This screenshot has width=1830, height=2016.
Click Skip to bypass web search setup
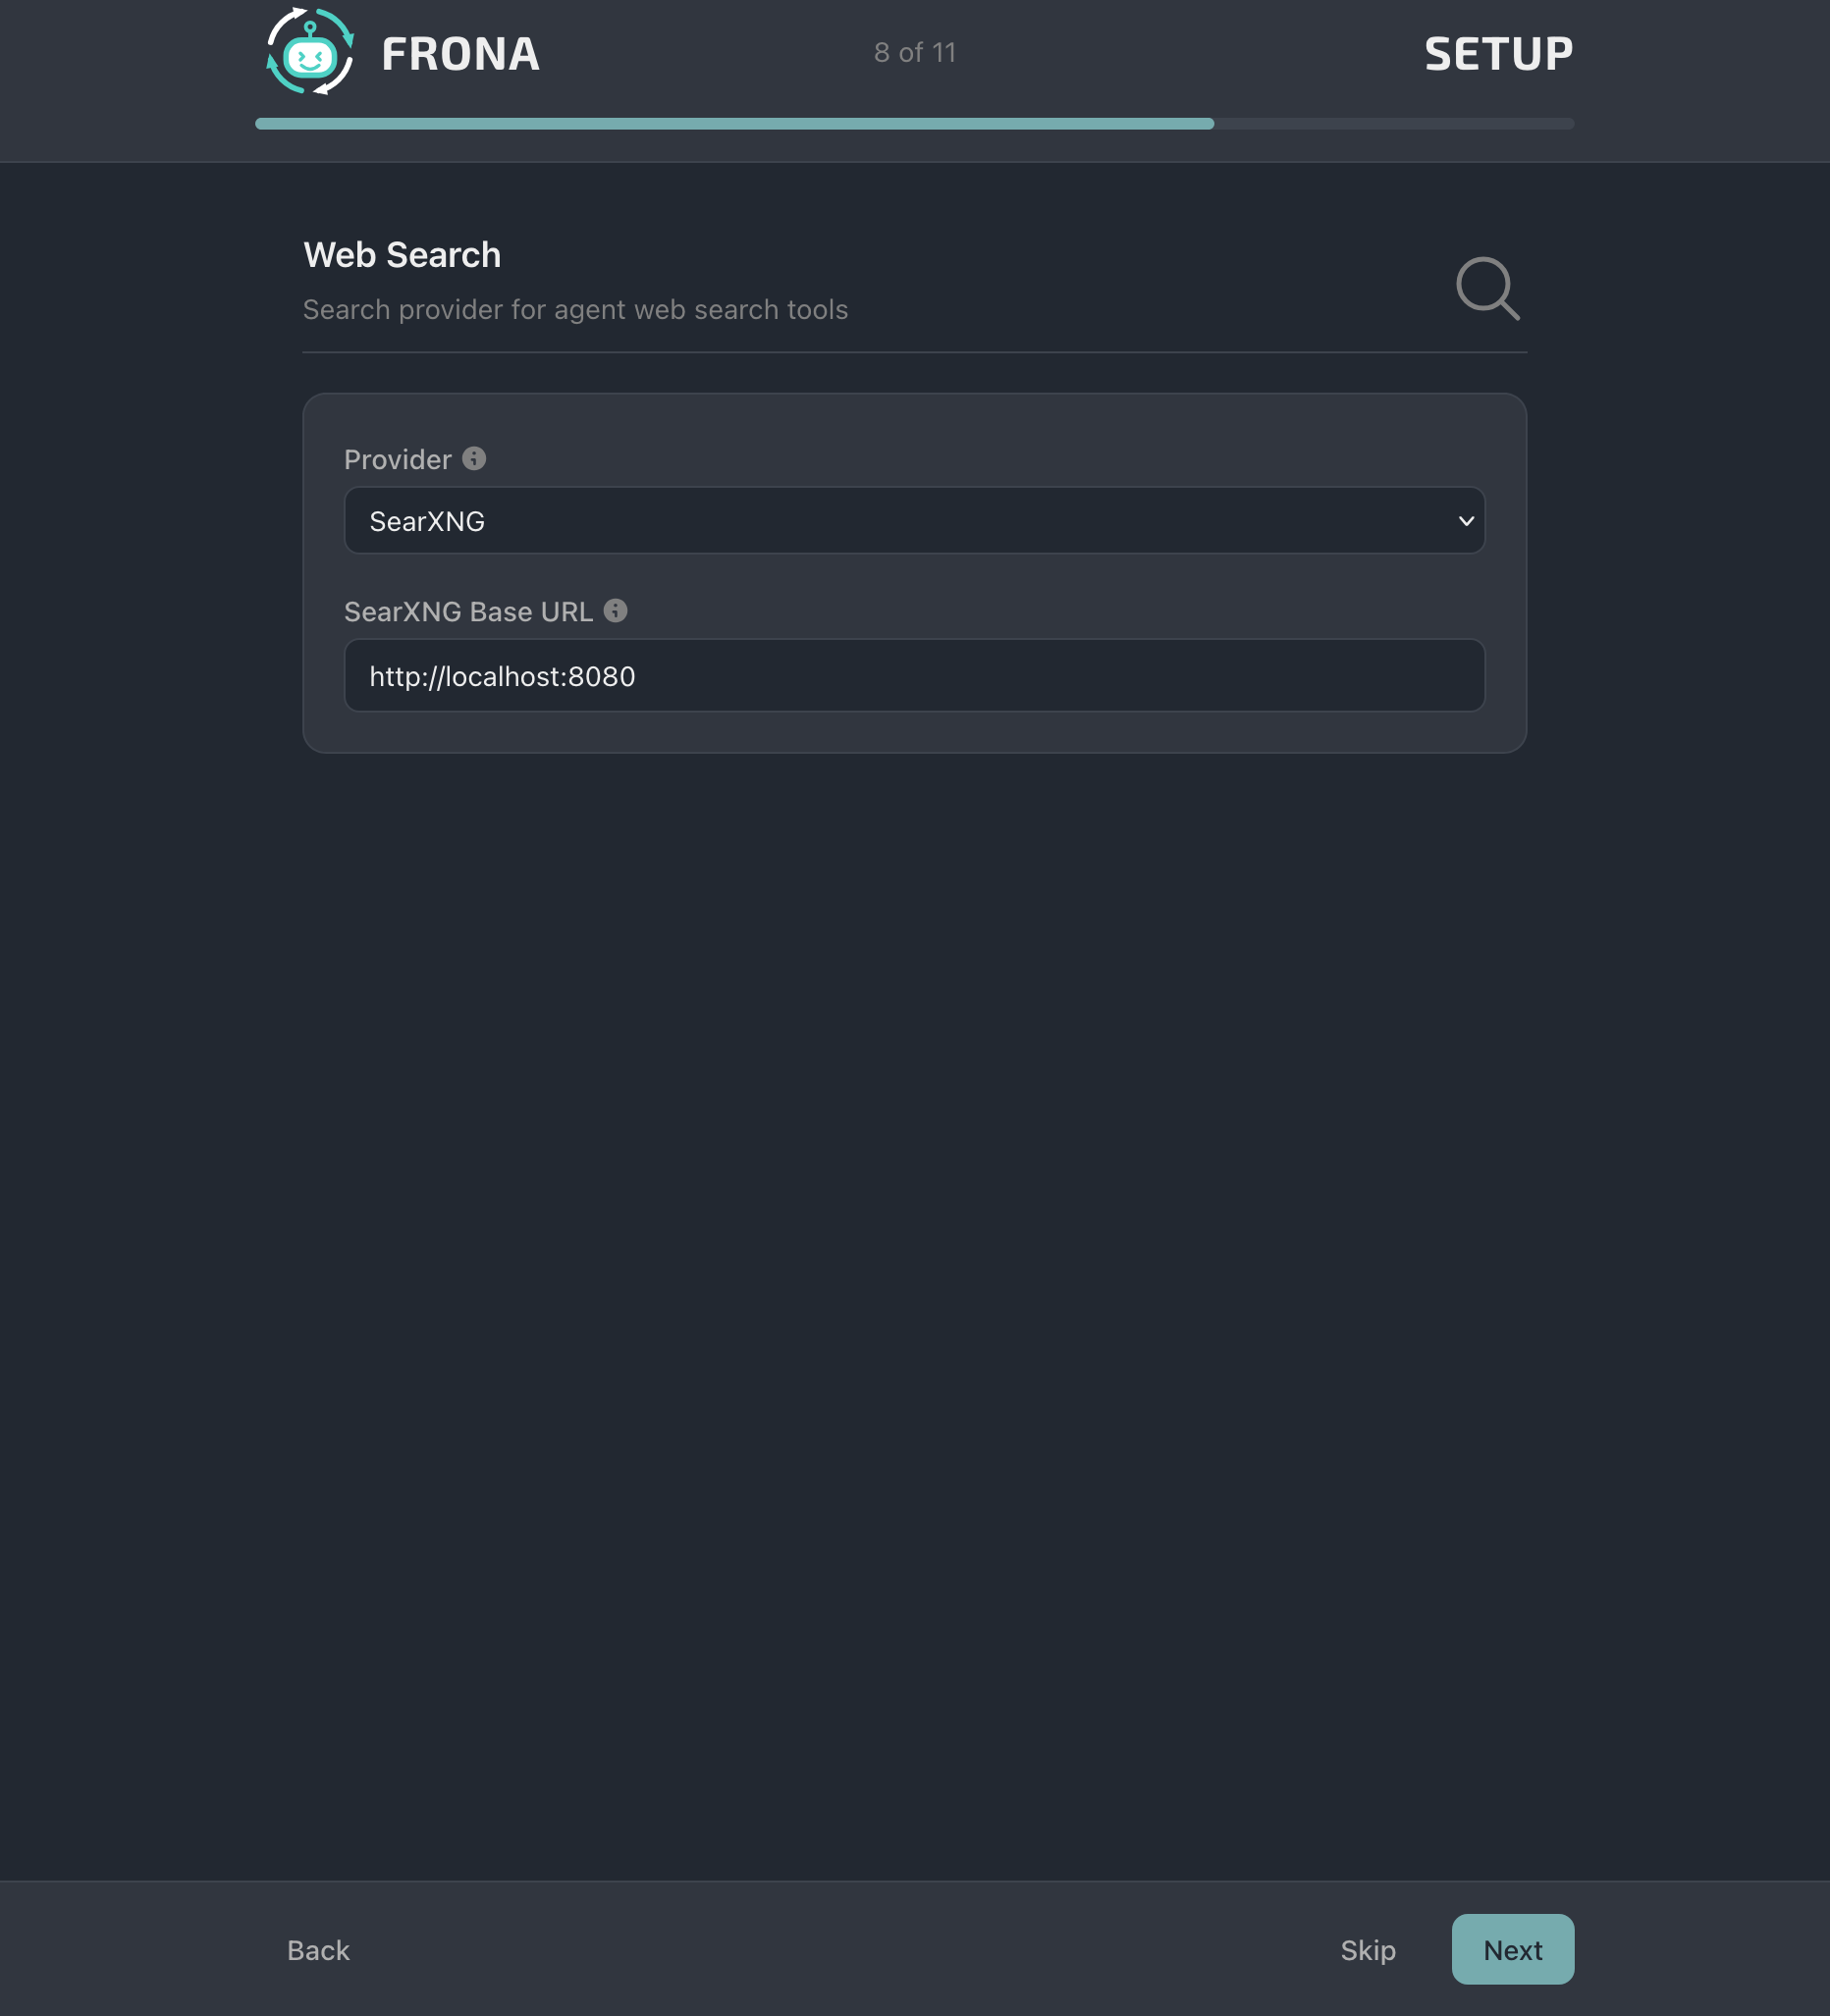[1367, 1949]
